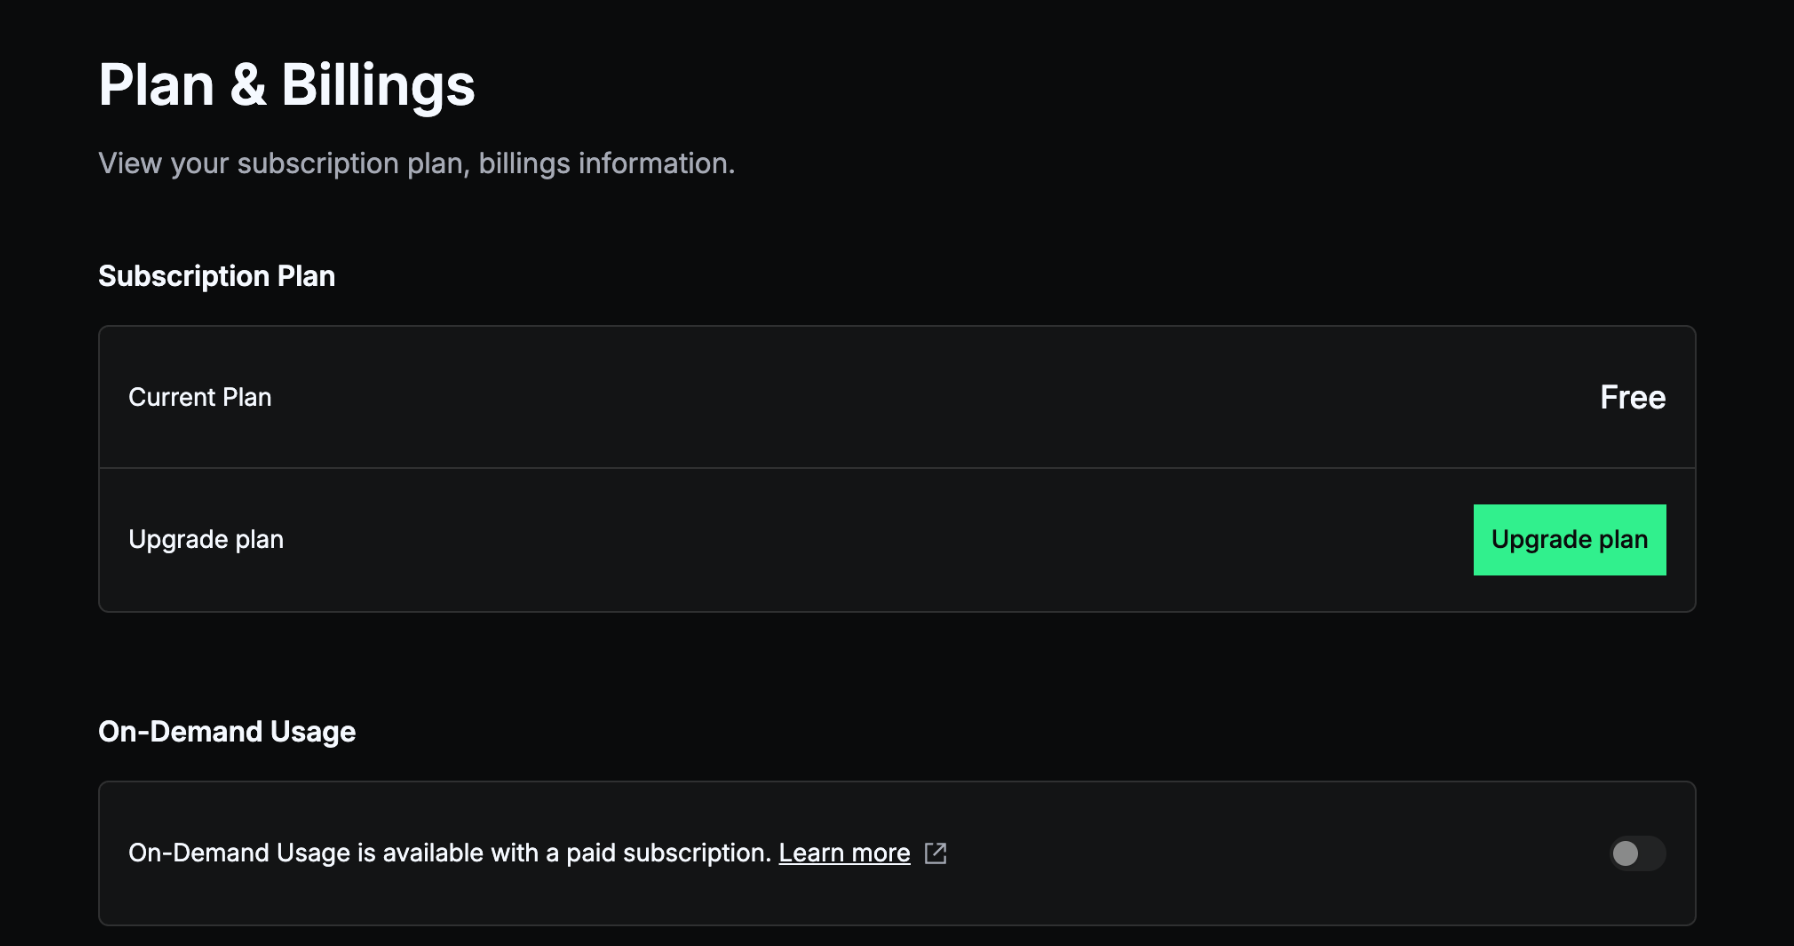Open the Learn more link
The image size is (1794, 946).
(844, 853)
